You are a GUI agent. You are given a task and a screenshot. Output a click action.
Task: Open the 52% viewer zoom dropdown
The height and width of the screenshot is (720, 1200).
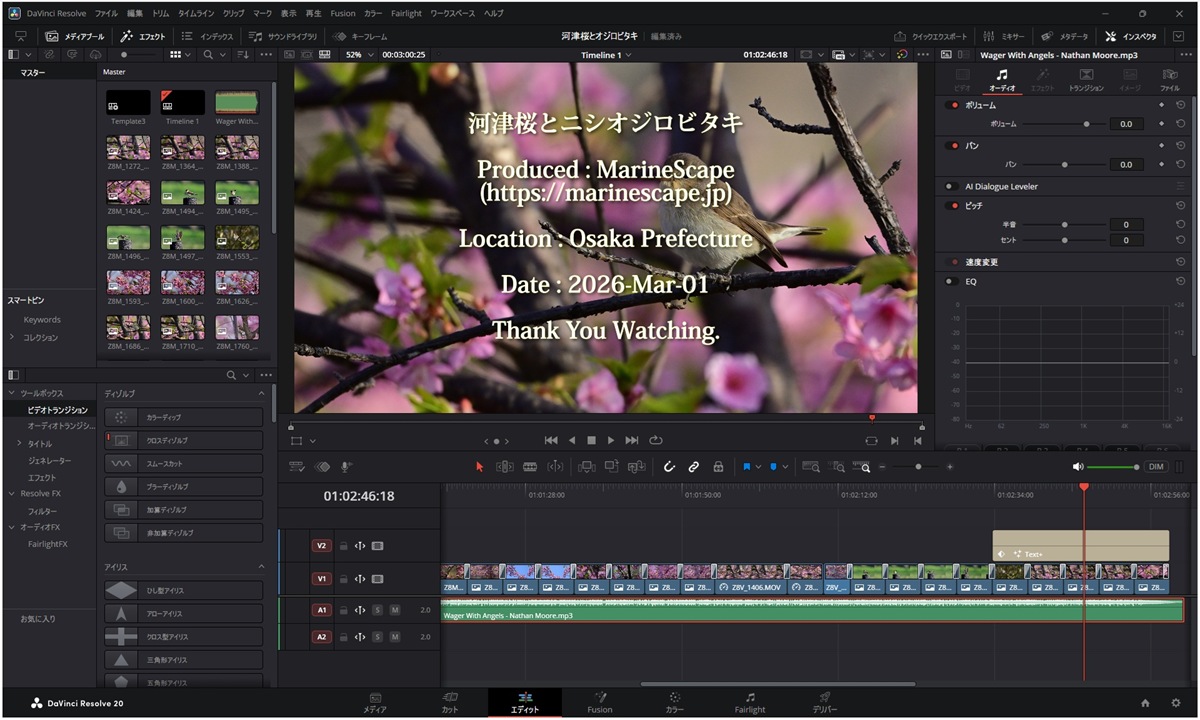[359, 55]
